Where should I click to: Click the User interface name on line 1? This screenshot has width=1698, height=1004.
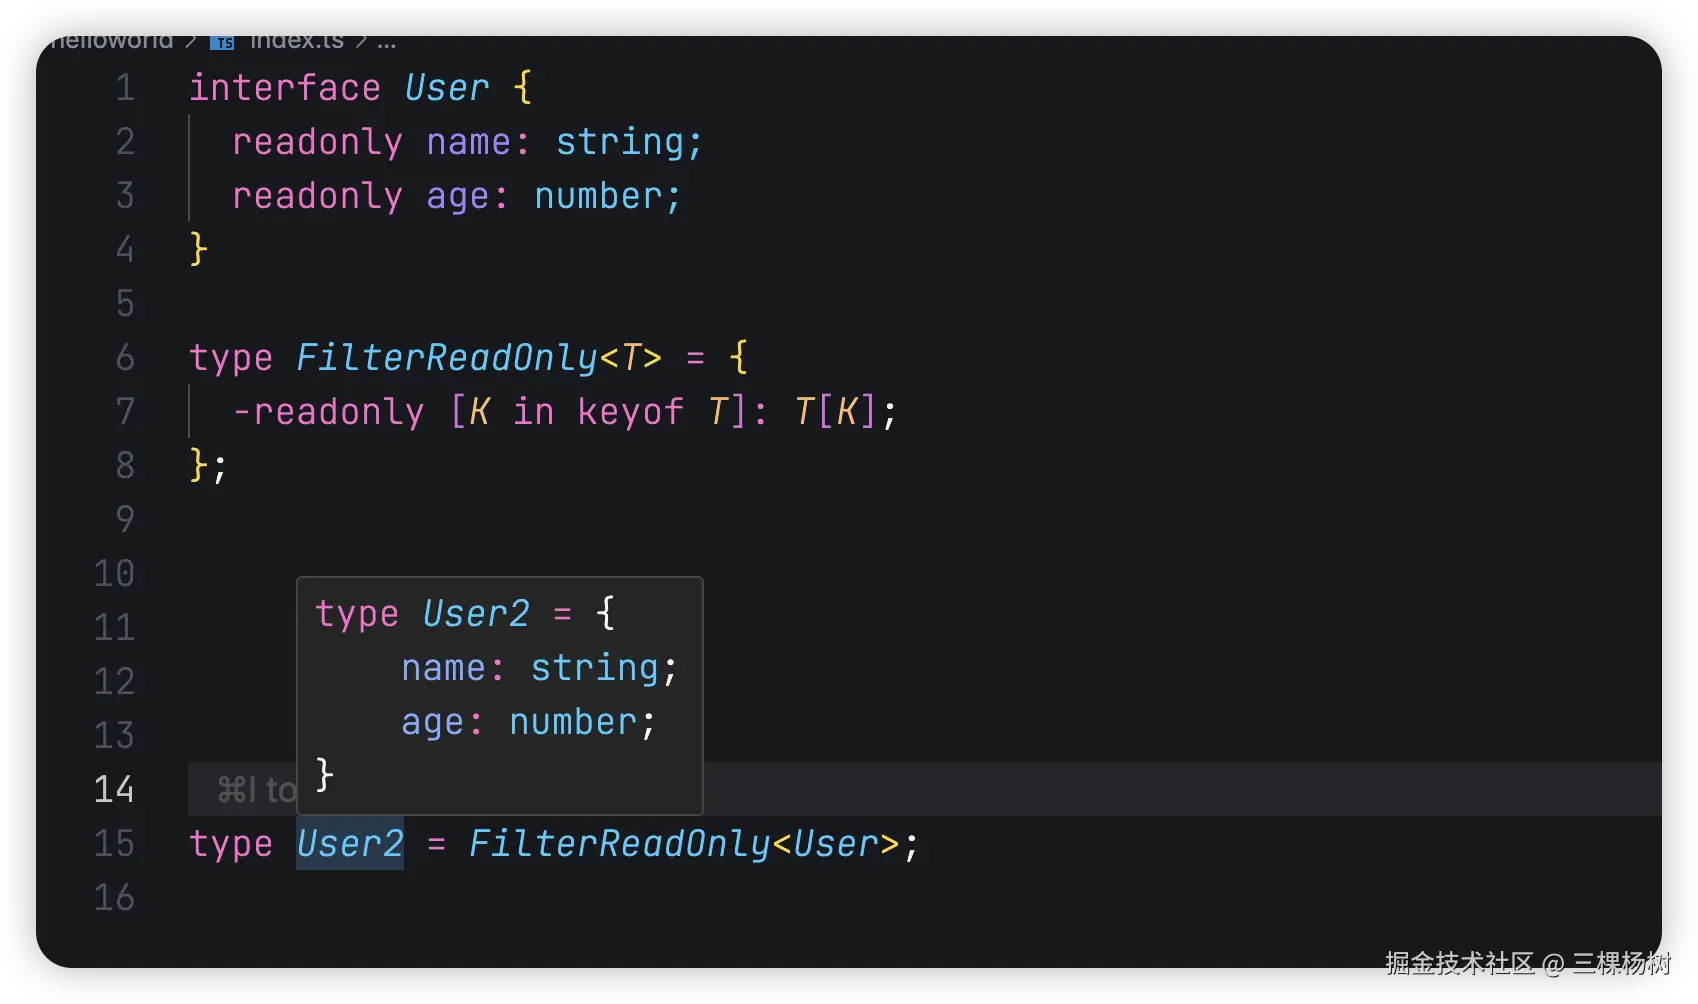coord(447,88)
